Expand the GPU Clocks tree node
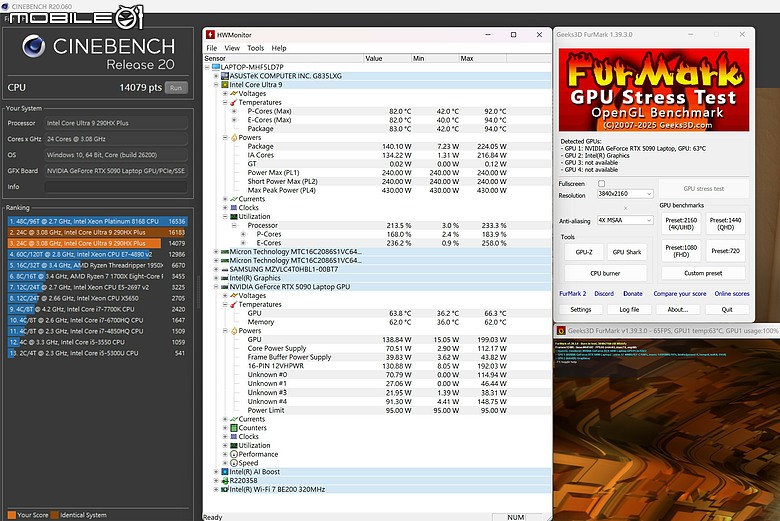 [x=225, y=437]
